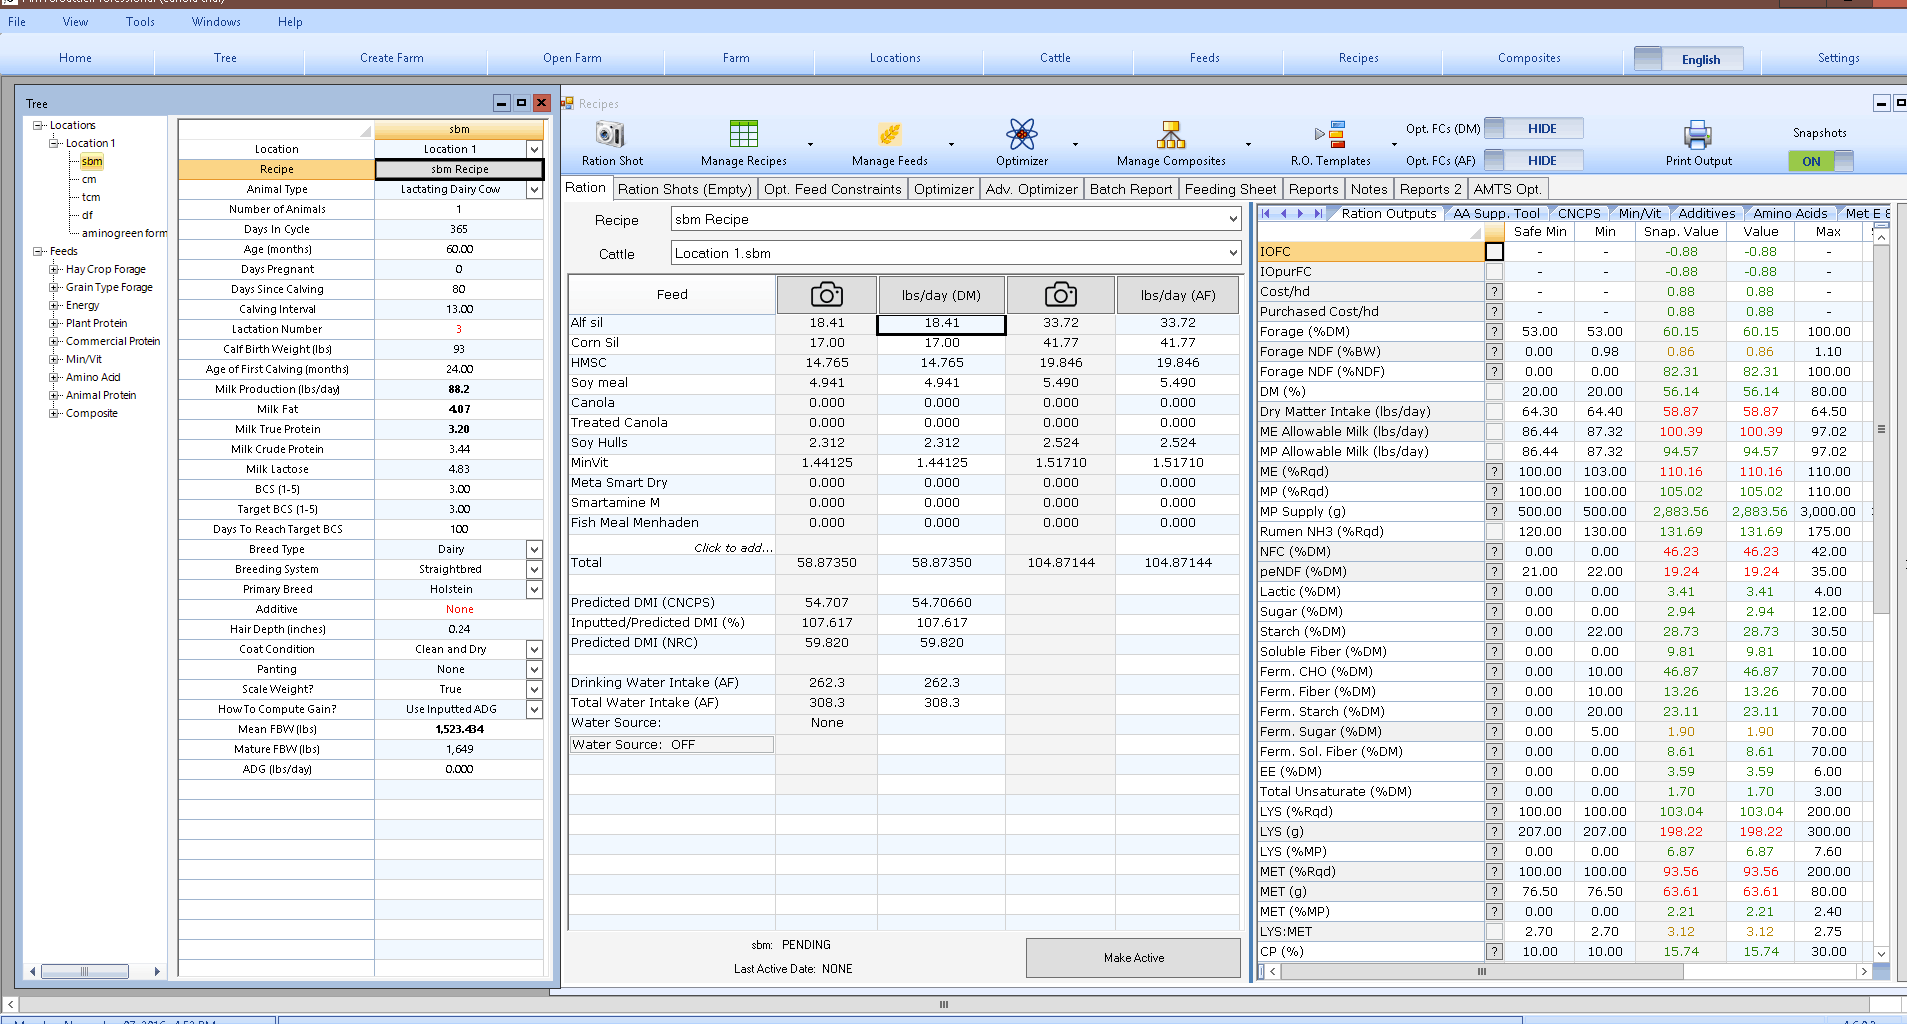Screen dimensions: 1907x1024
Task: Open the Tools menu
Action: coord(139,21)
